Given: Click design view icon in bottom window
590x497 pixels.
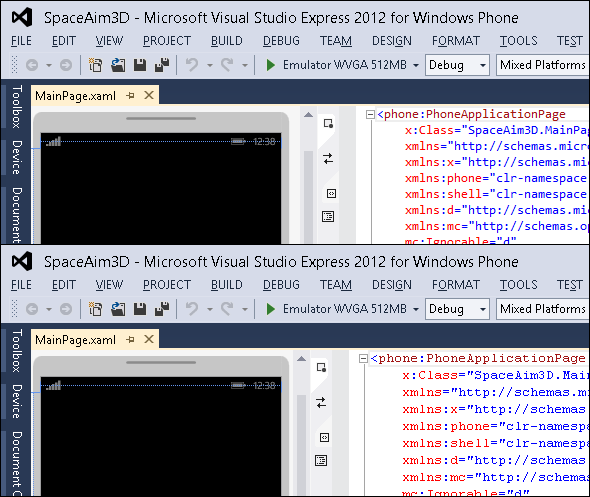Looking at the screenshot, I should click(321, 367).
